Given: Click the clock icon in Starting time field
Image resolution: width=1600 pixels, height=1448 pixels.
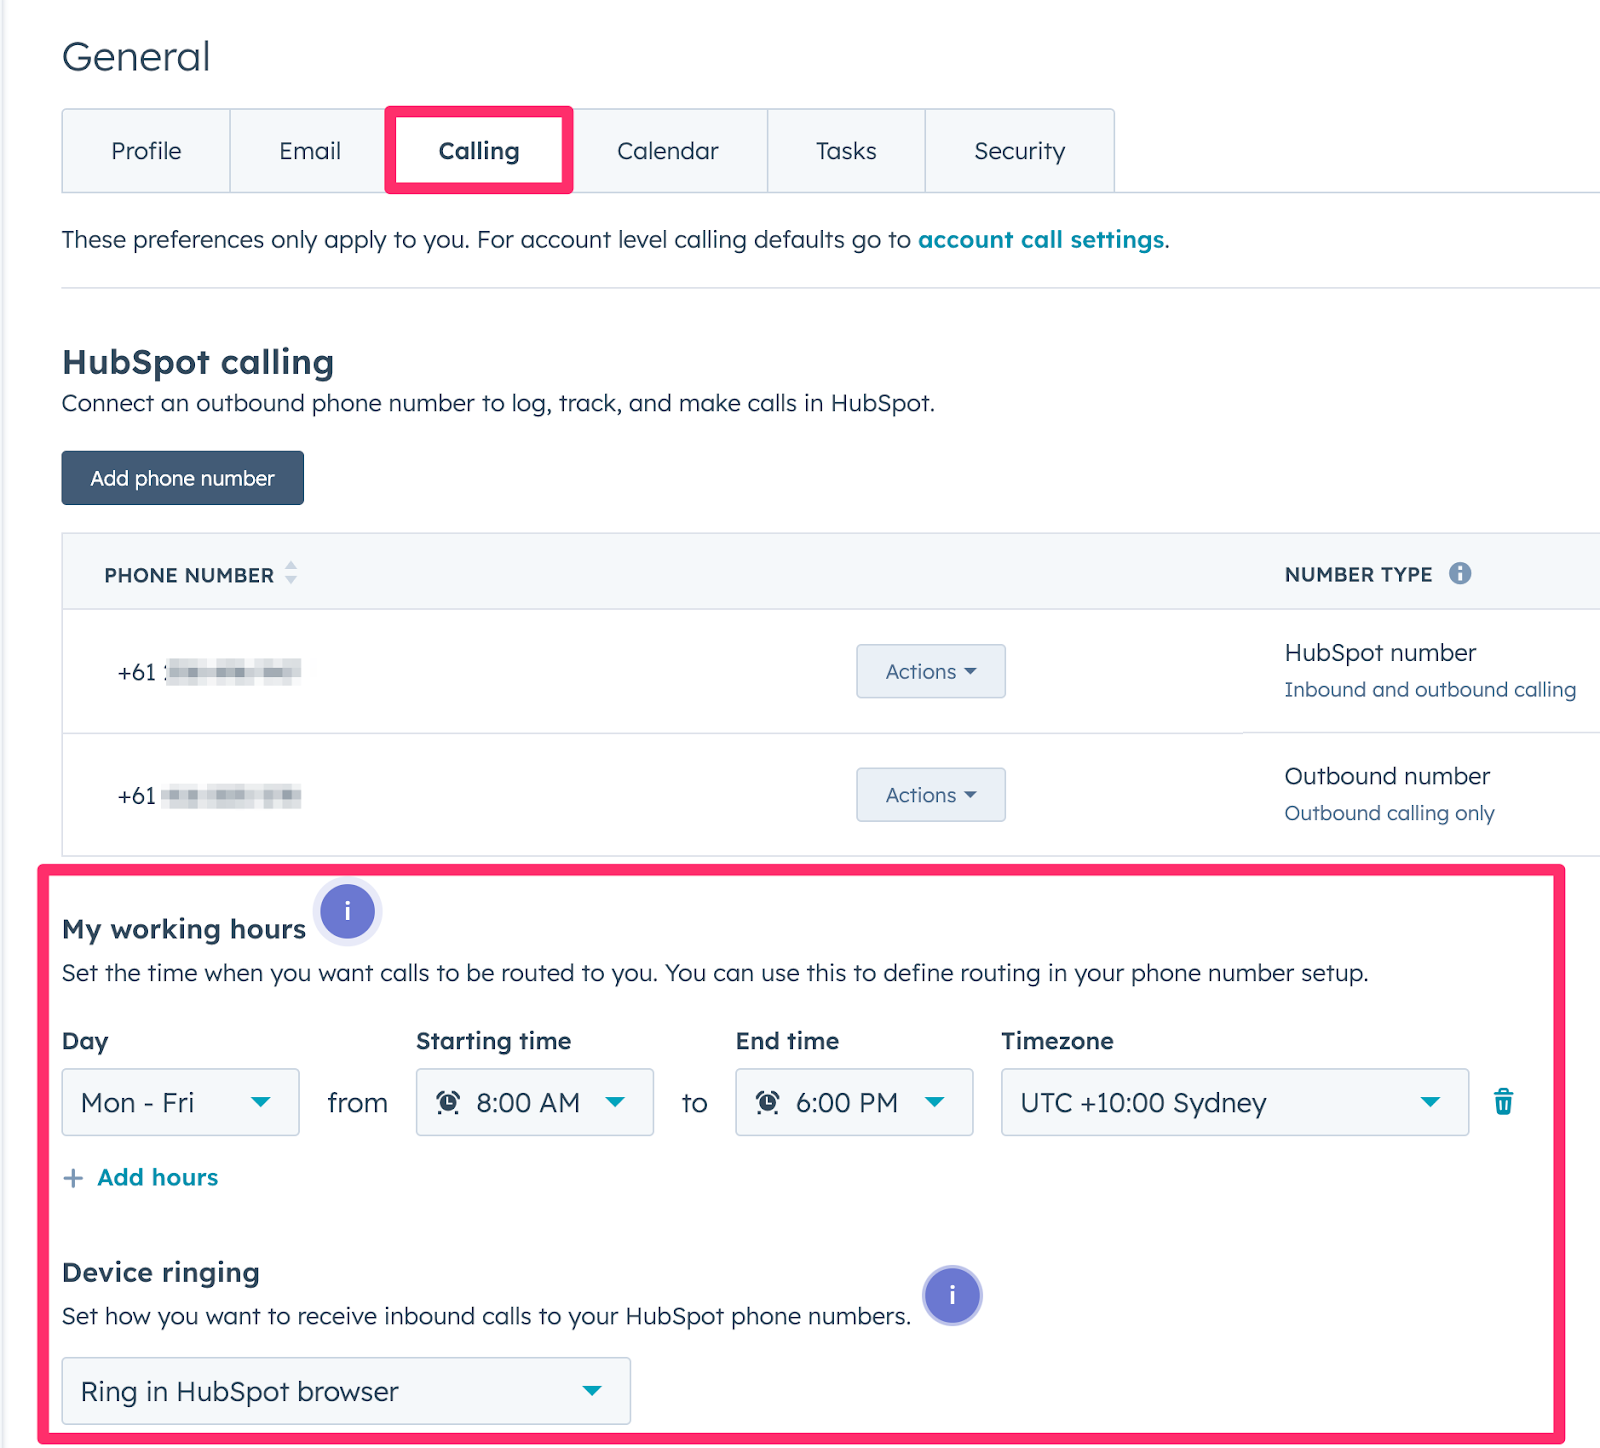Looking at the screenshot, I should click(x=448, y=1102).
